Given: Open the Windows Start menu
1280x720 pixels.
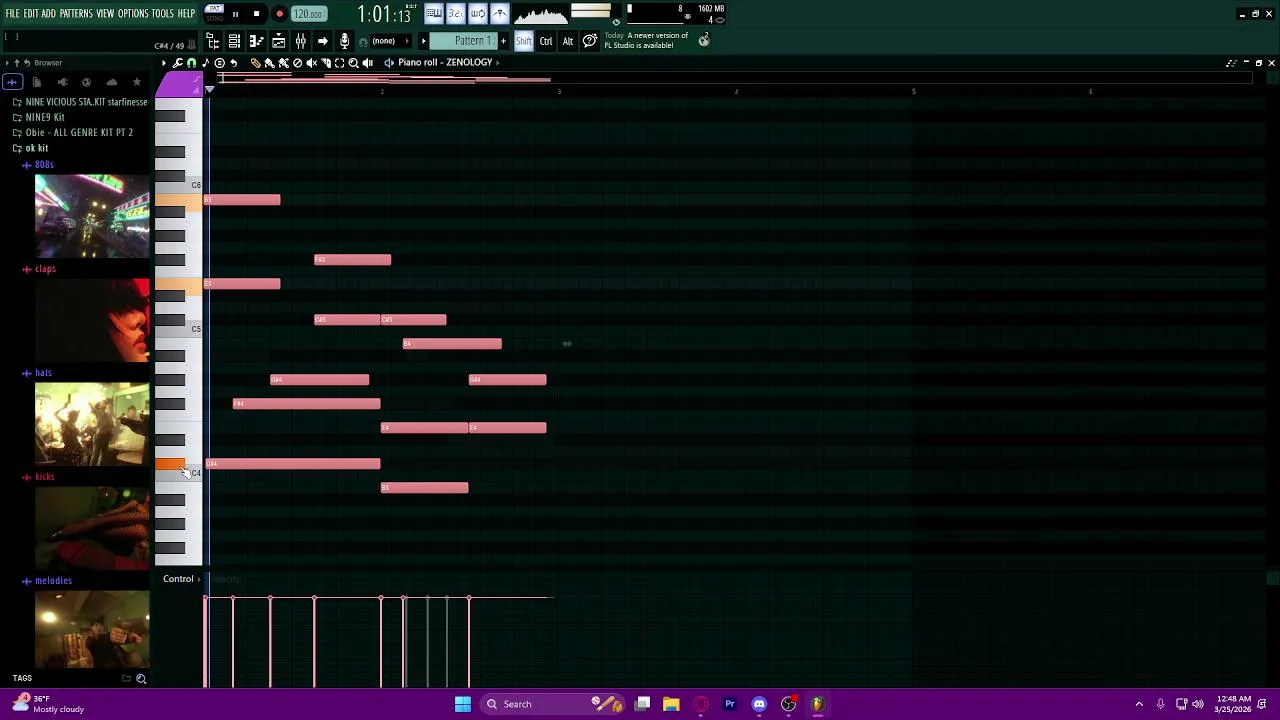Looking at the screenshot, I should point(462,704).
